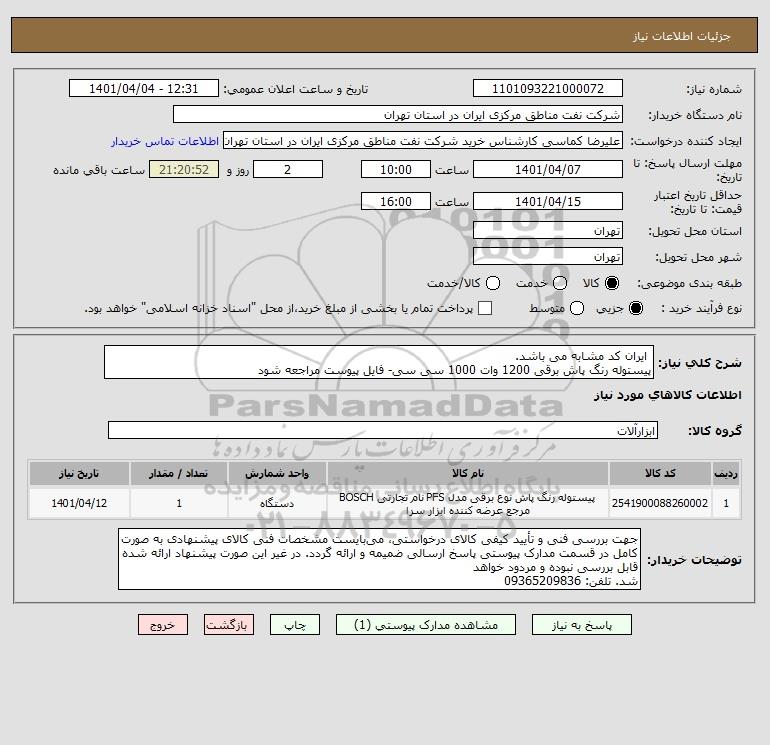Tick the اسناد خزانه اسلامی payment checkbox

click(485, 308)
